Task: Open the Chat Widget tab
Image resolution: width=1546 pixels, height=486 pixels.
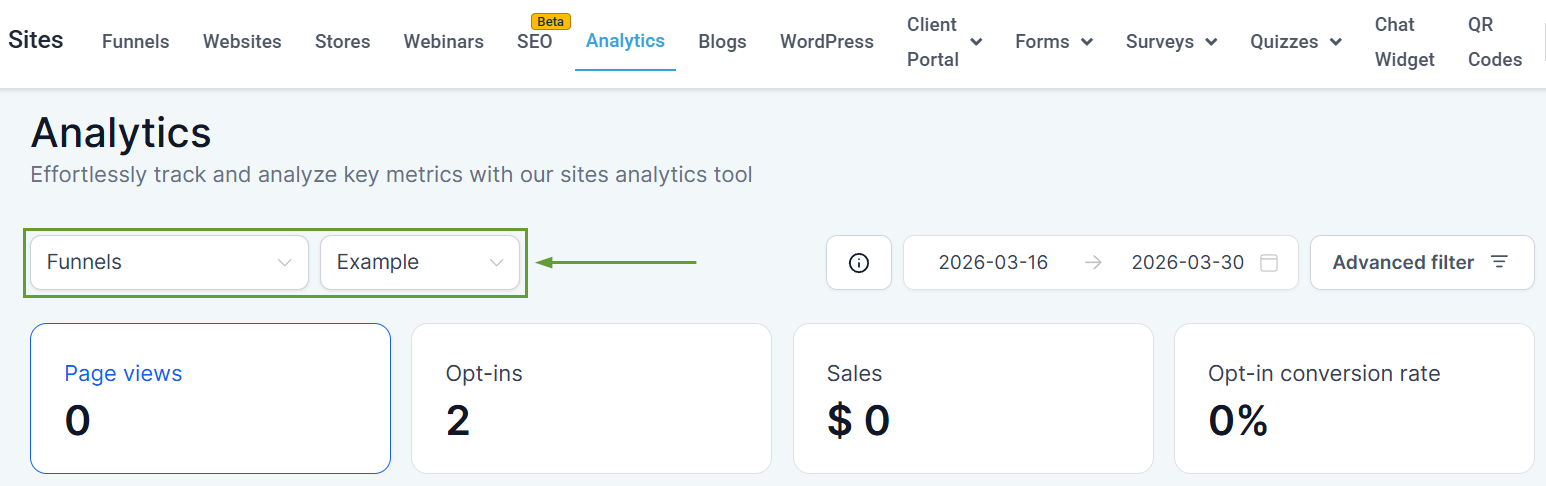Action: click(x=1404, y=42)
